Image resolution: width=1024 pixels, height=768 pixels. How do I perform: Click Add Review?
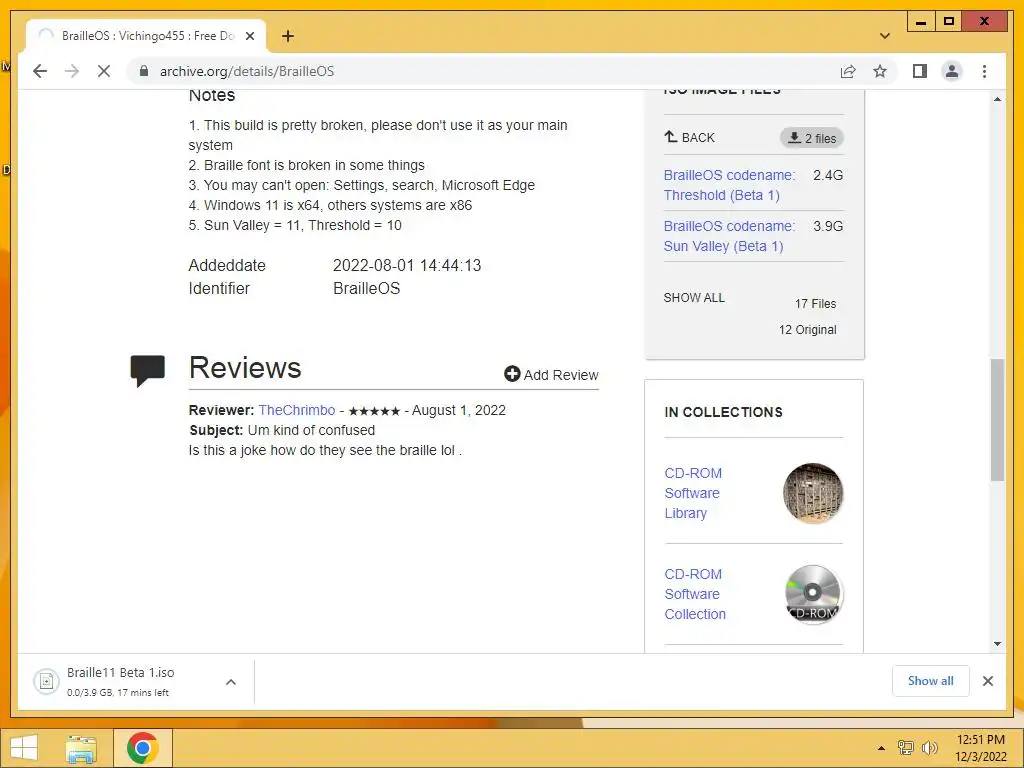[x=551, y=374]
